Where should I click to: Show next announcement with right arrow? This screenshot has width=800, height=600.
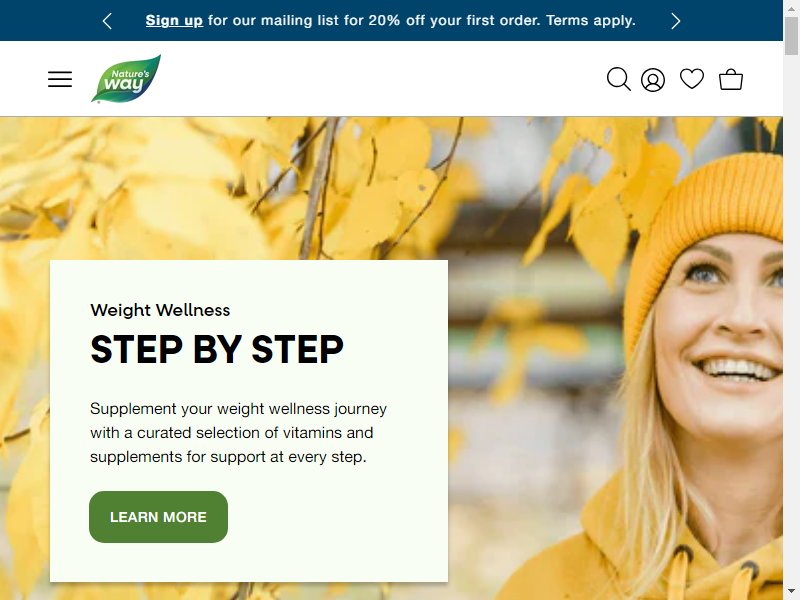point(676,21)
